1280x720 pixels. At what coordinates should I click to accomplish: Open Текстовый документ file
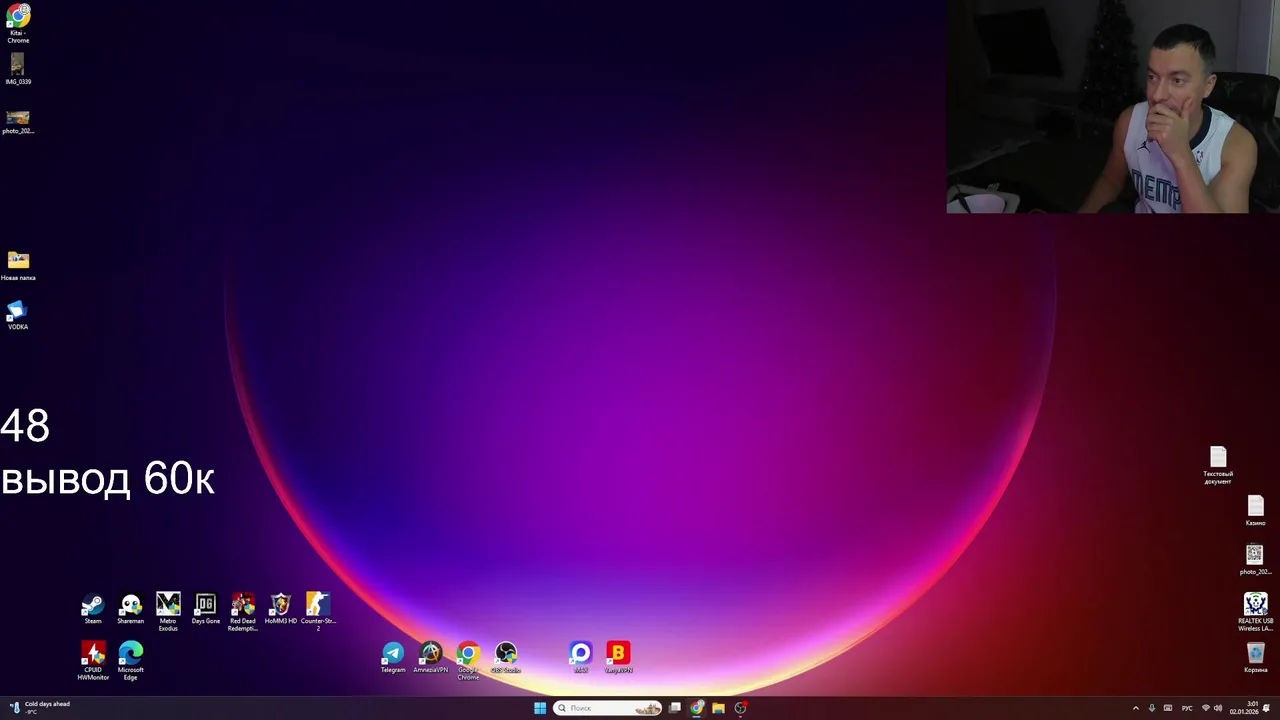1218,465
